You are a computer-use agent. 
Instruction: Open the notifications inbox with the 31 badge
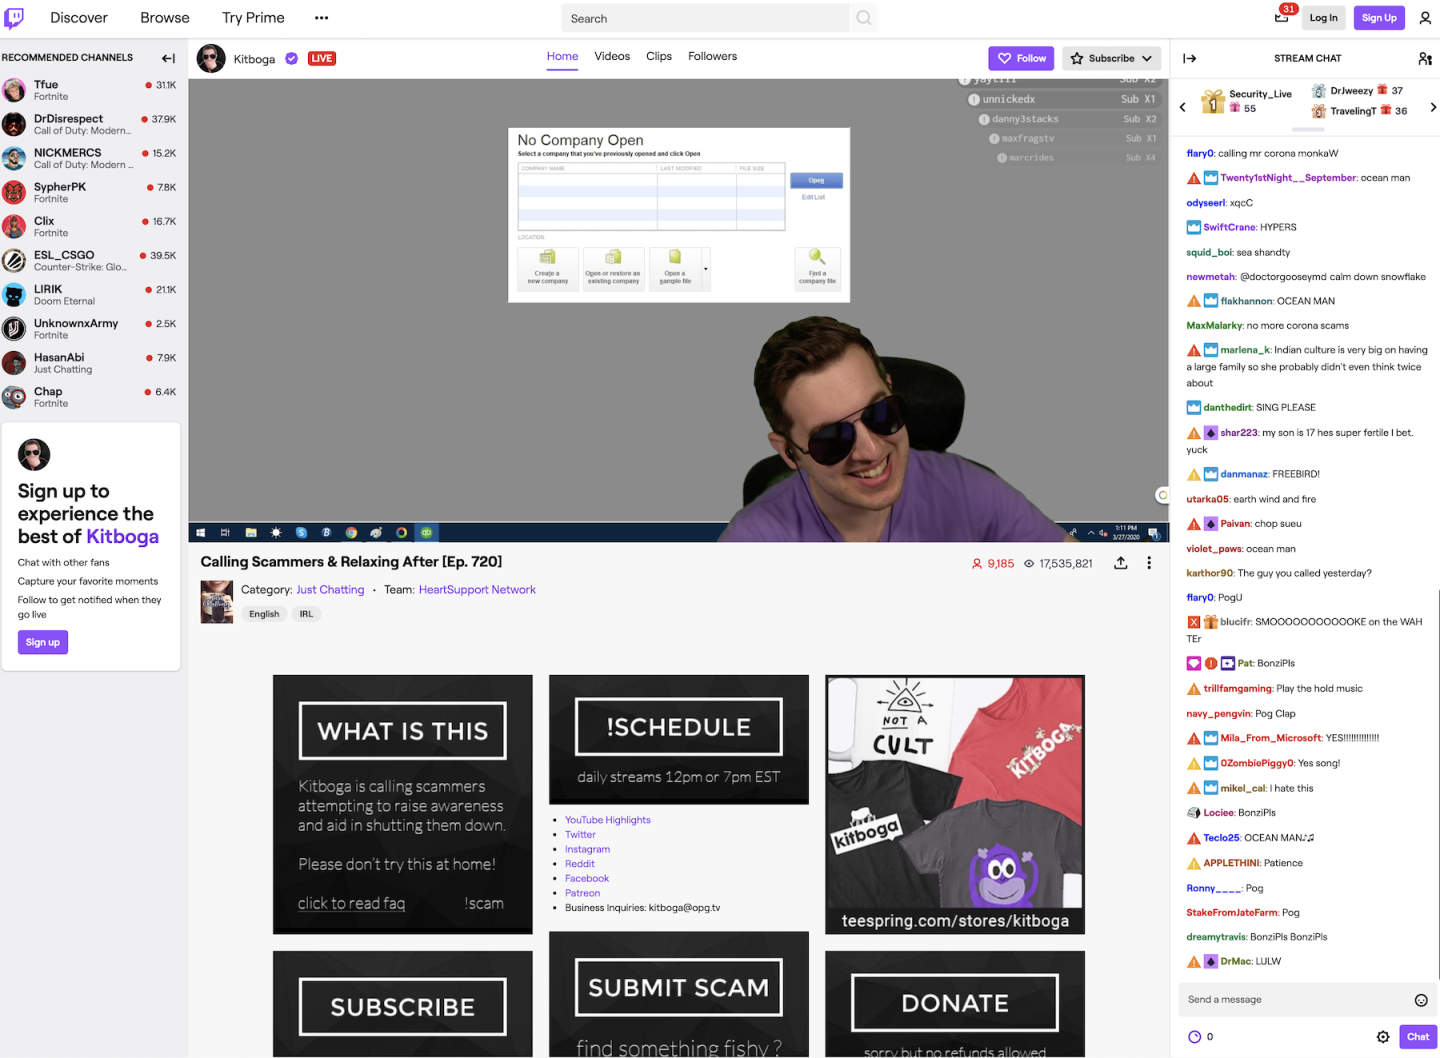tap(1282, 17)
